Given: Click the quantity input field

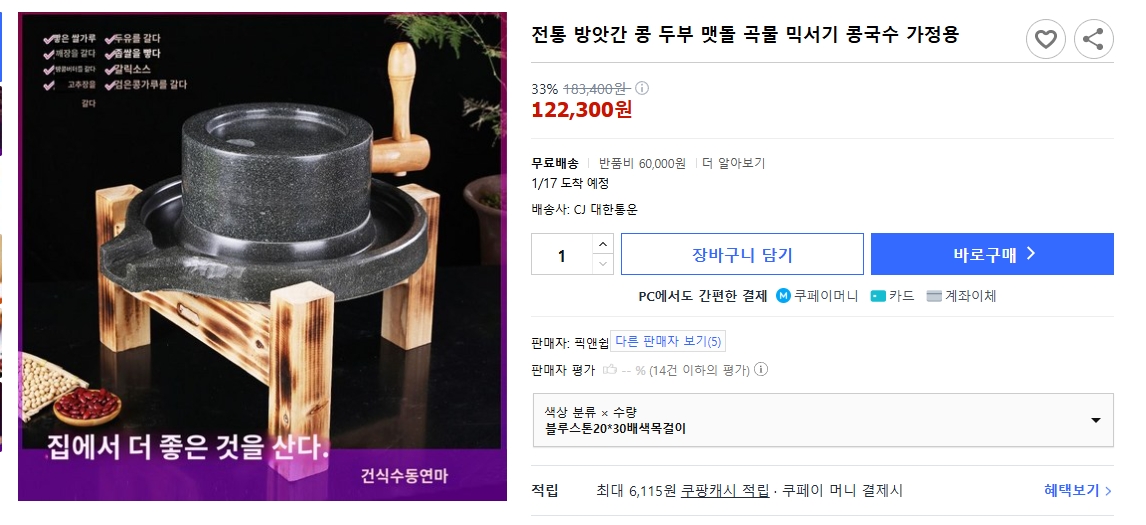Looking at the screenshot, I should point(562,255).
